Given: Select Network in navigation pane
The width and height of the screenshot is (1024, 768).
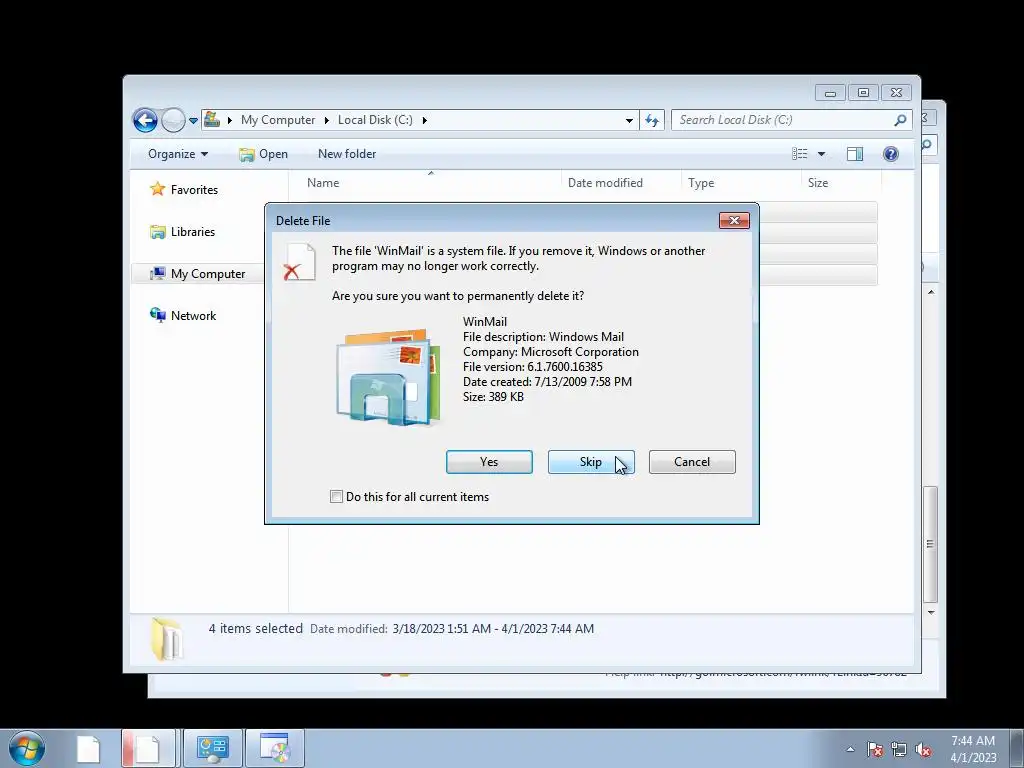Looking at the screenshot, I should 193,316.
